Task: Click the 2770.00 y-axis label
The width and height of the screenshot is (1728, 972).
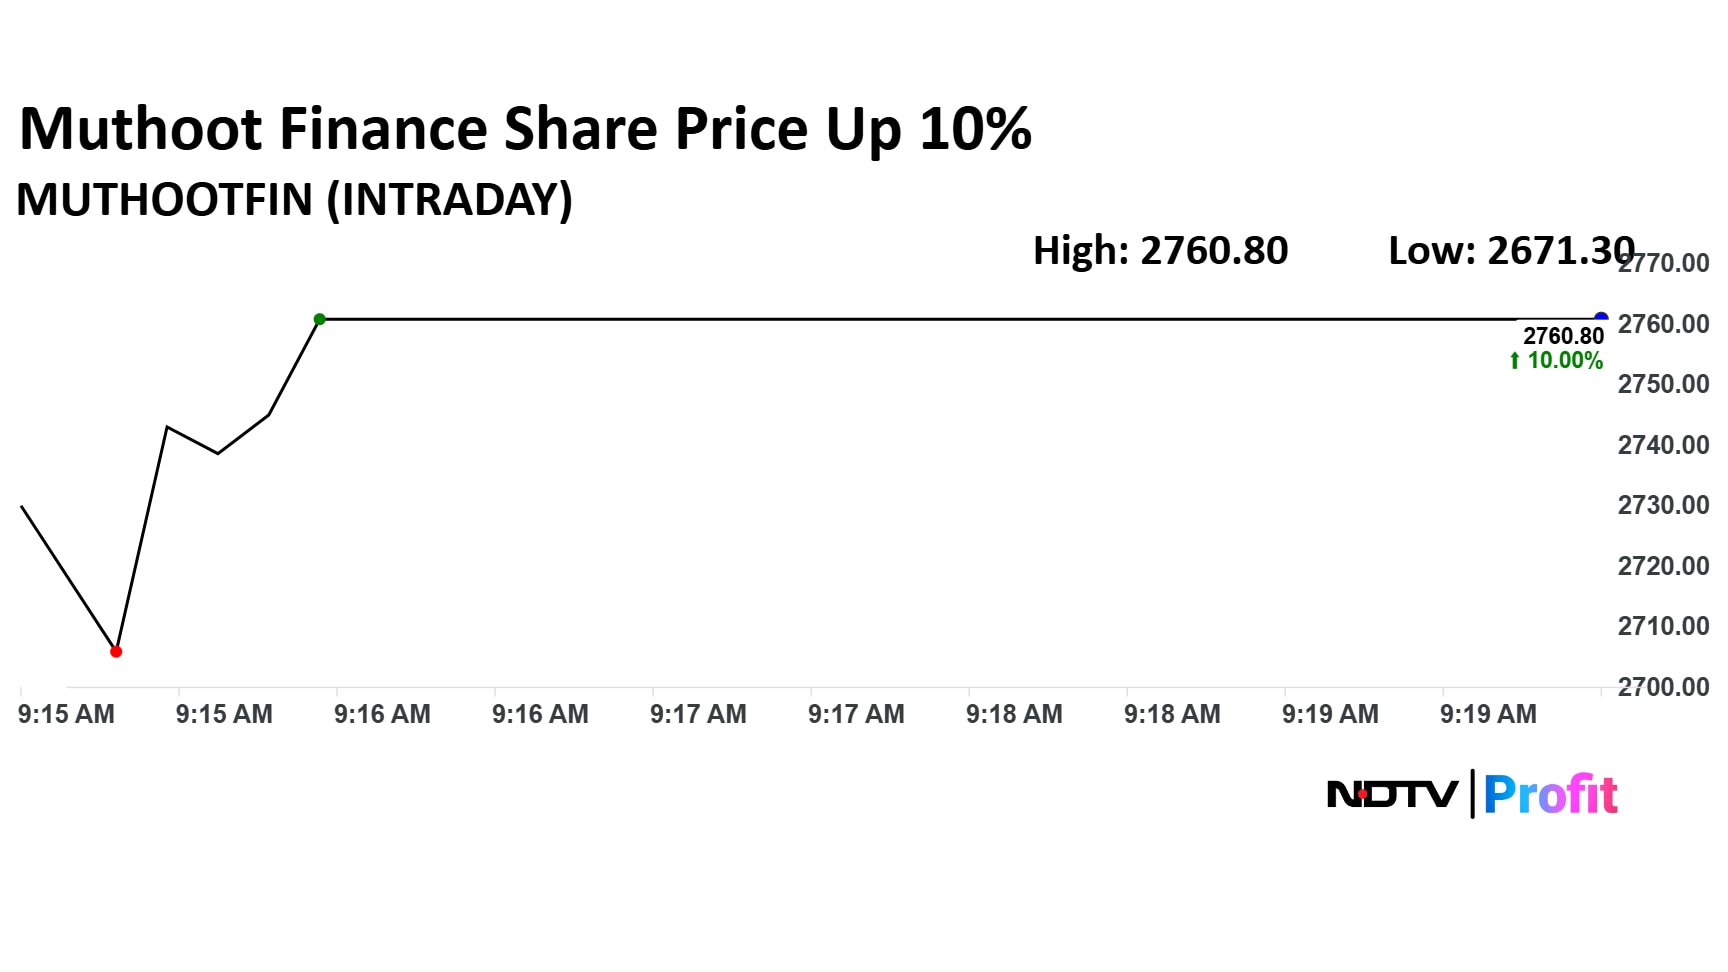Action: coord(1665,264)
